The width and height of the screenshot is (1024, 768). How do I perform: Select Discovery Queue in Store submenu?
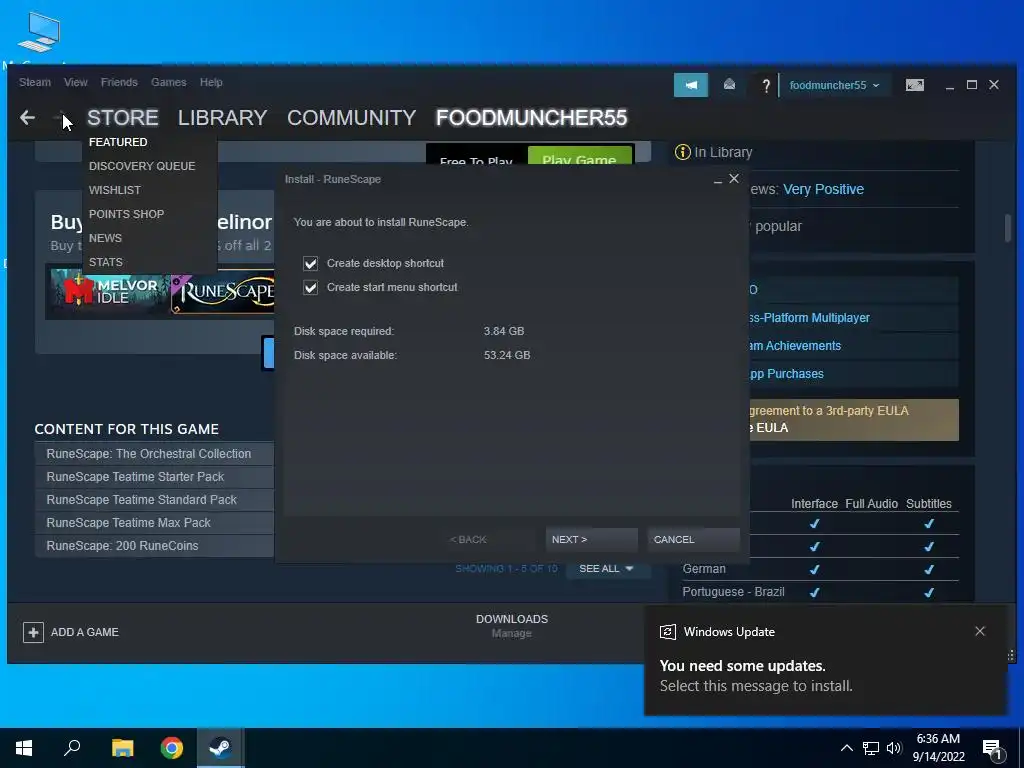point(142,166)
